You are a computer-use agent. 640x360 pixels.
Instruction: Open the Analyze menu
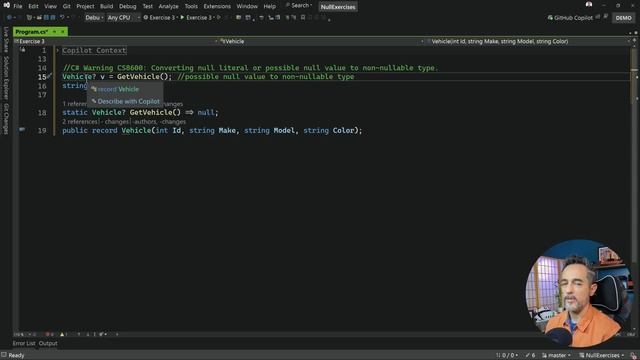tap(168, 6)
